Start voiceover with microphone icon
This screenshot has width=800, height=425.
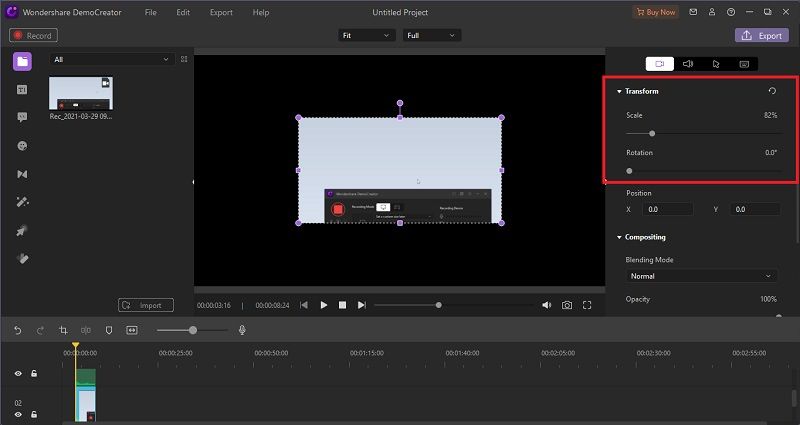pos(242,330)
